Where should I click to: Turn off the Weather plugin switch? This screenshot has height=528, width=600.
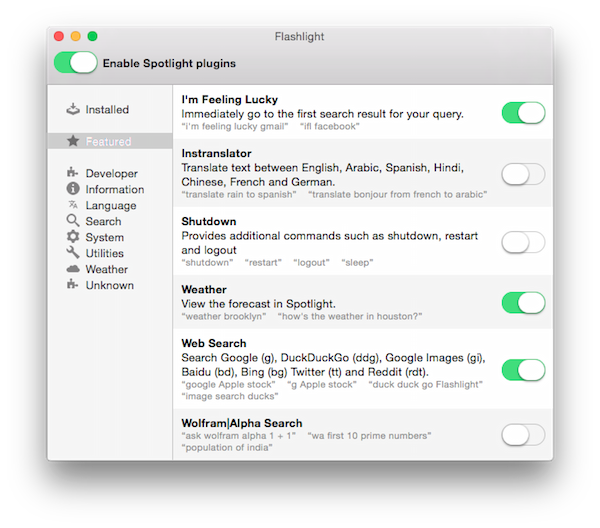coord(523,303)
